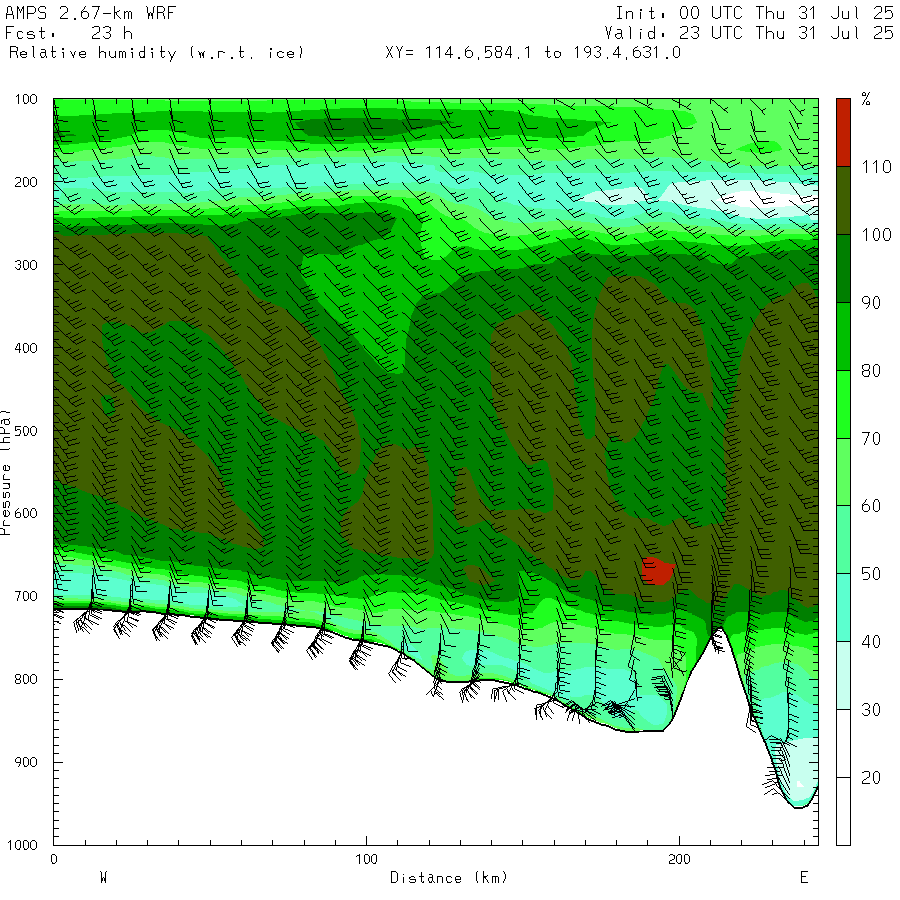Select the 70-80 percent bright green legend band
Viewport: 900px width, 900px height.
(843, 404)
